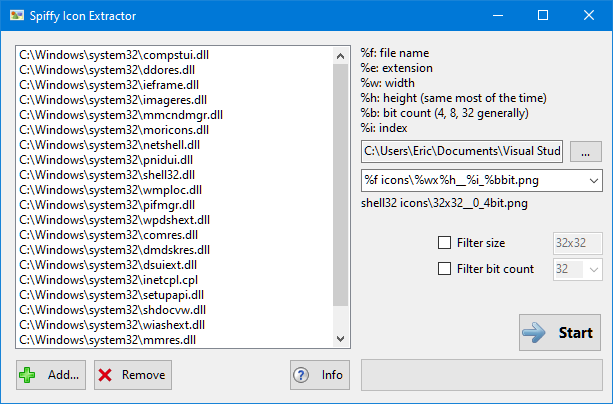Select ieframe.dll in the file list
613x404 pixels.
109,85
